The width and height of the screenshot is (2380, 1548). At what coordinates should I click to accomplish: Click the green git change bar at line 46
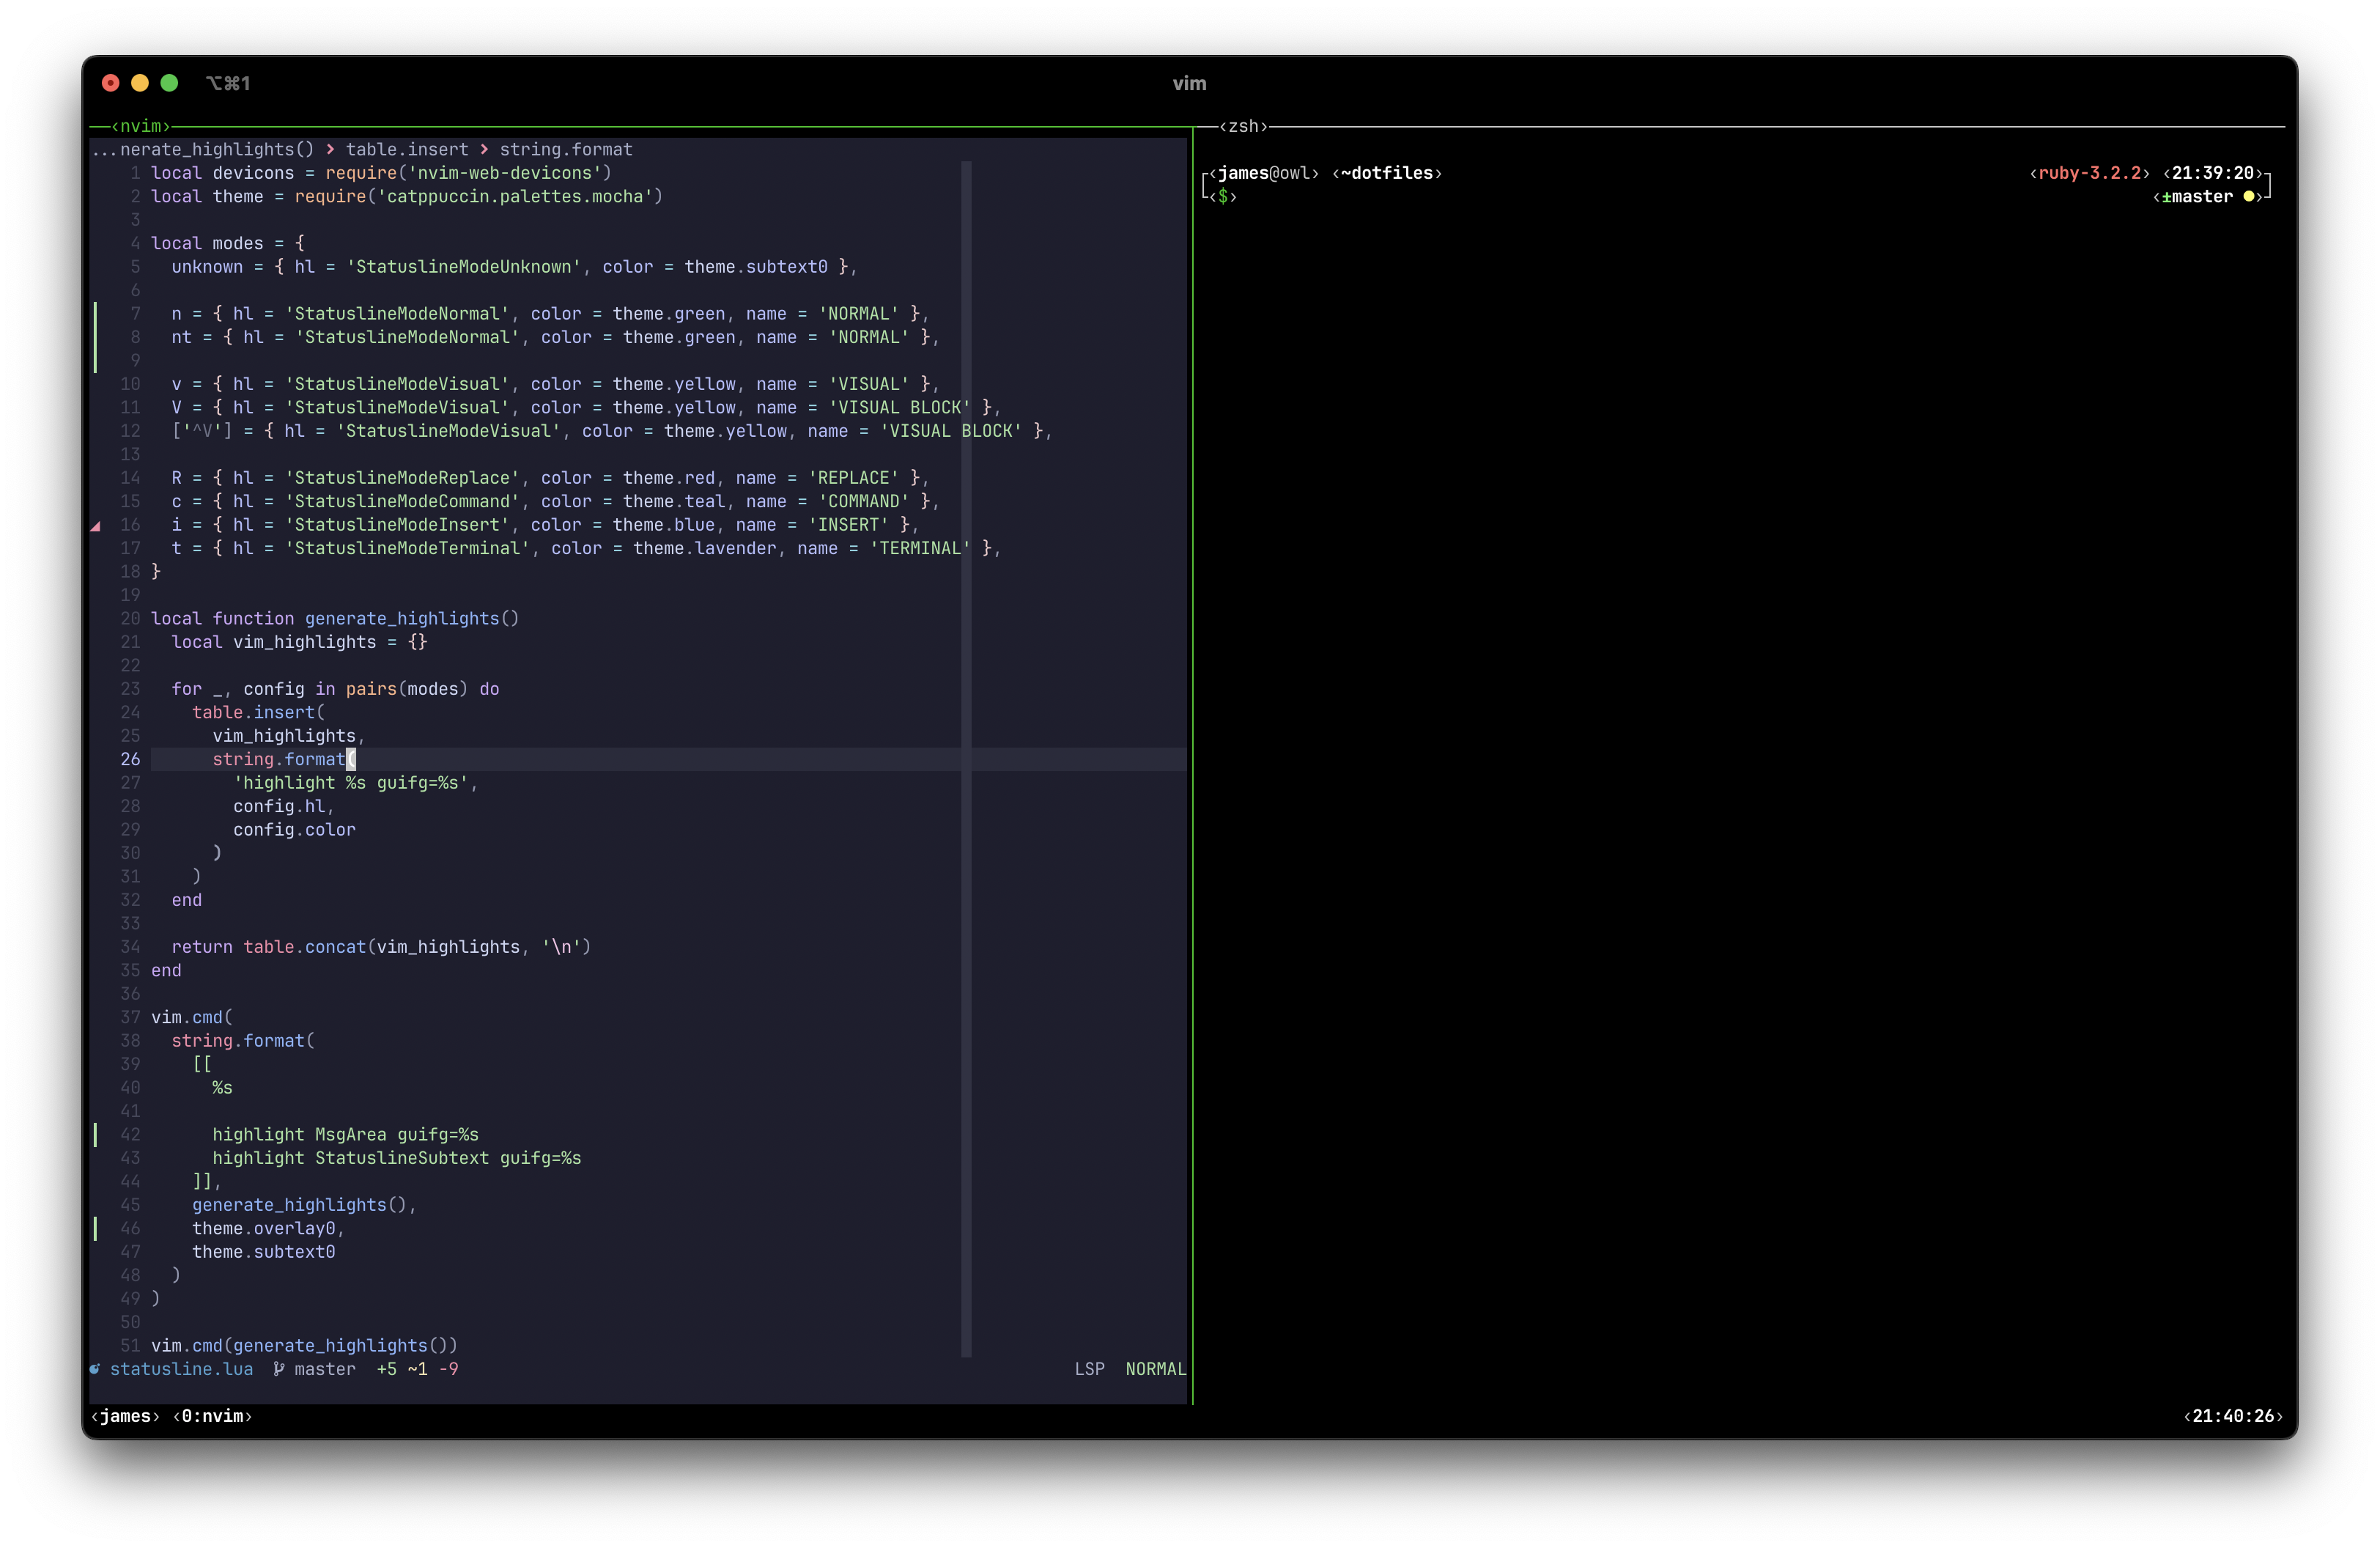pos(96,1228)
